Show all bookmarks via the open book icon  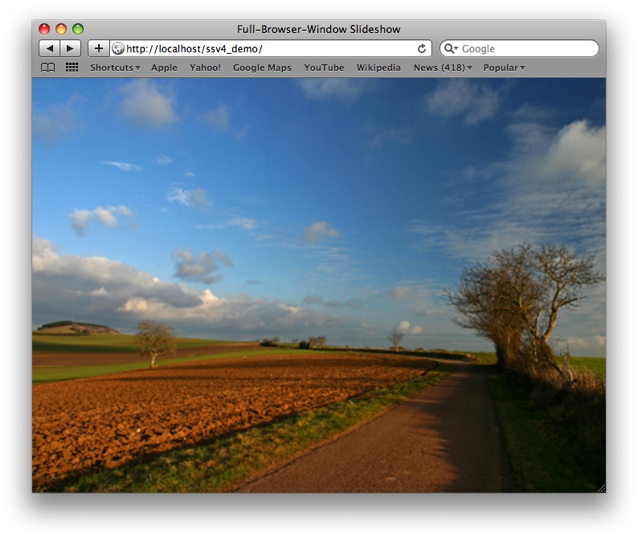pos(48,68)
